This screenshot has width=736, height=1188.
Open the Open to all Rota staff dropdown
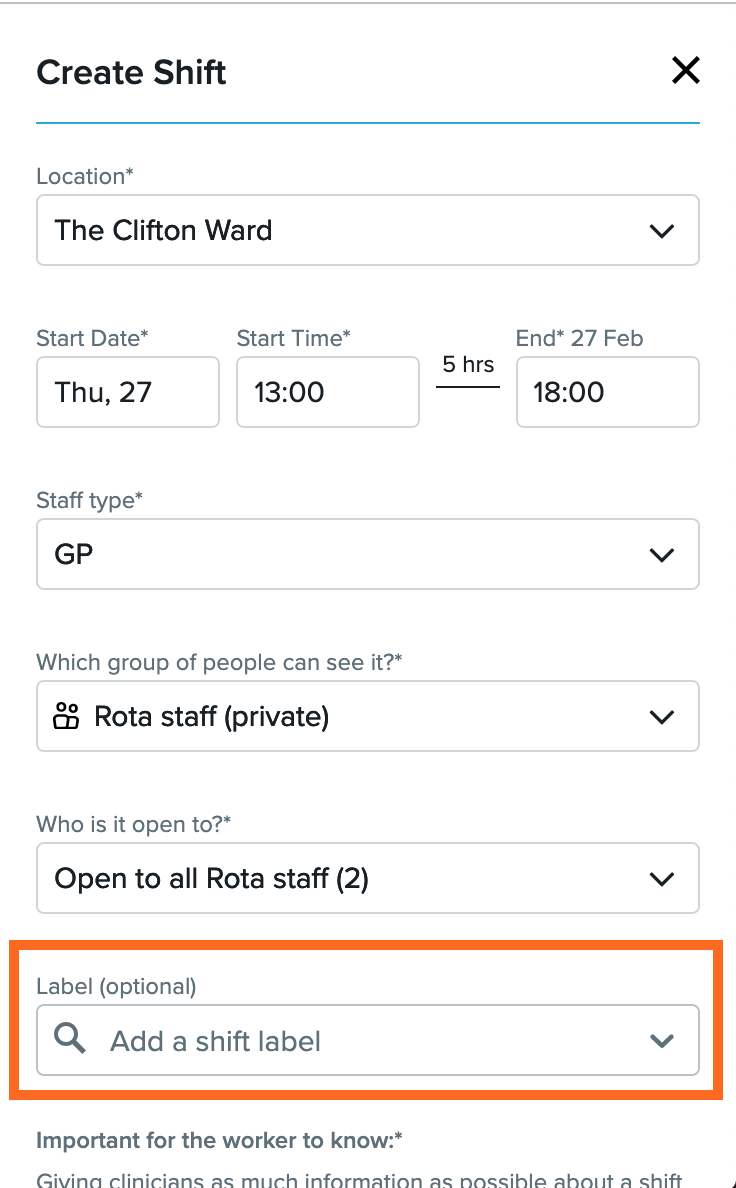point(368,878)
